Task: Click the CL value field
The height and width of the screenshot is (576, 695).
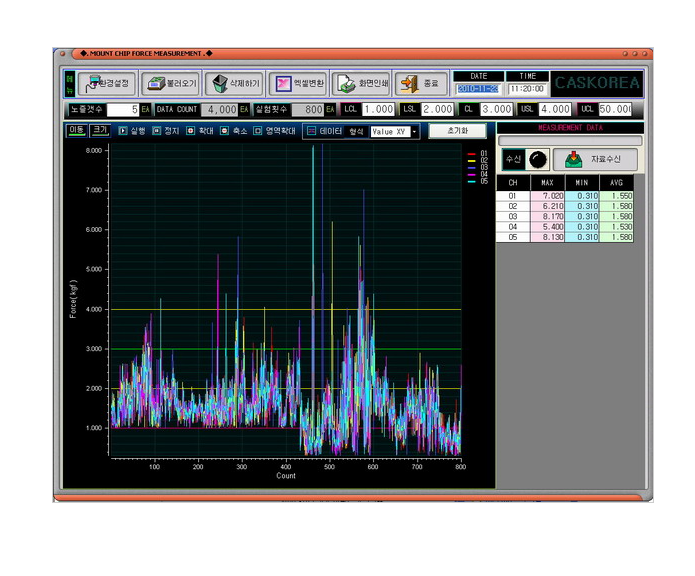Action: [496, 109]
